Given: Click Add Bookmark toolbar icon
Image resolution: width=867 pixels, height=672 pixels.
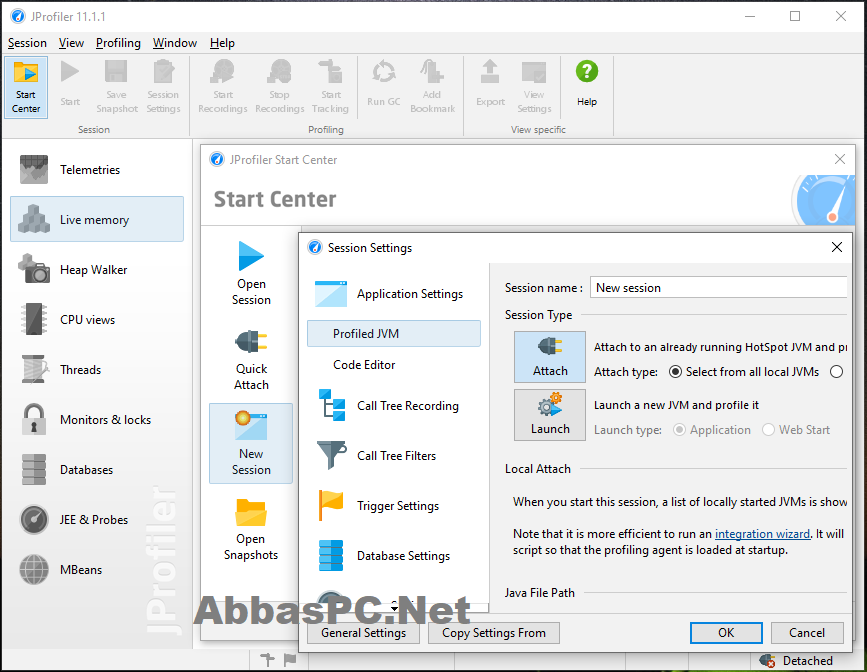Looking at the screenshot, I should tap(432, 87).
